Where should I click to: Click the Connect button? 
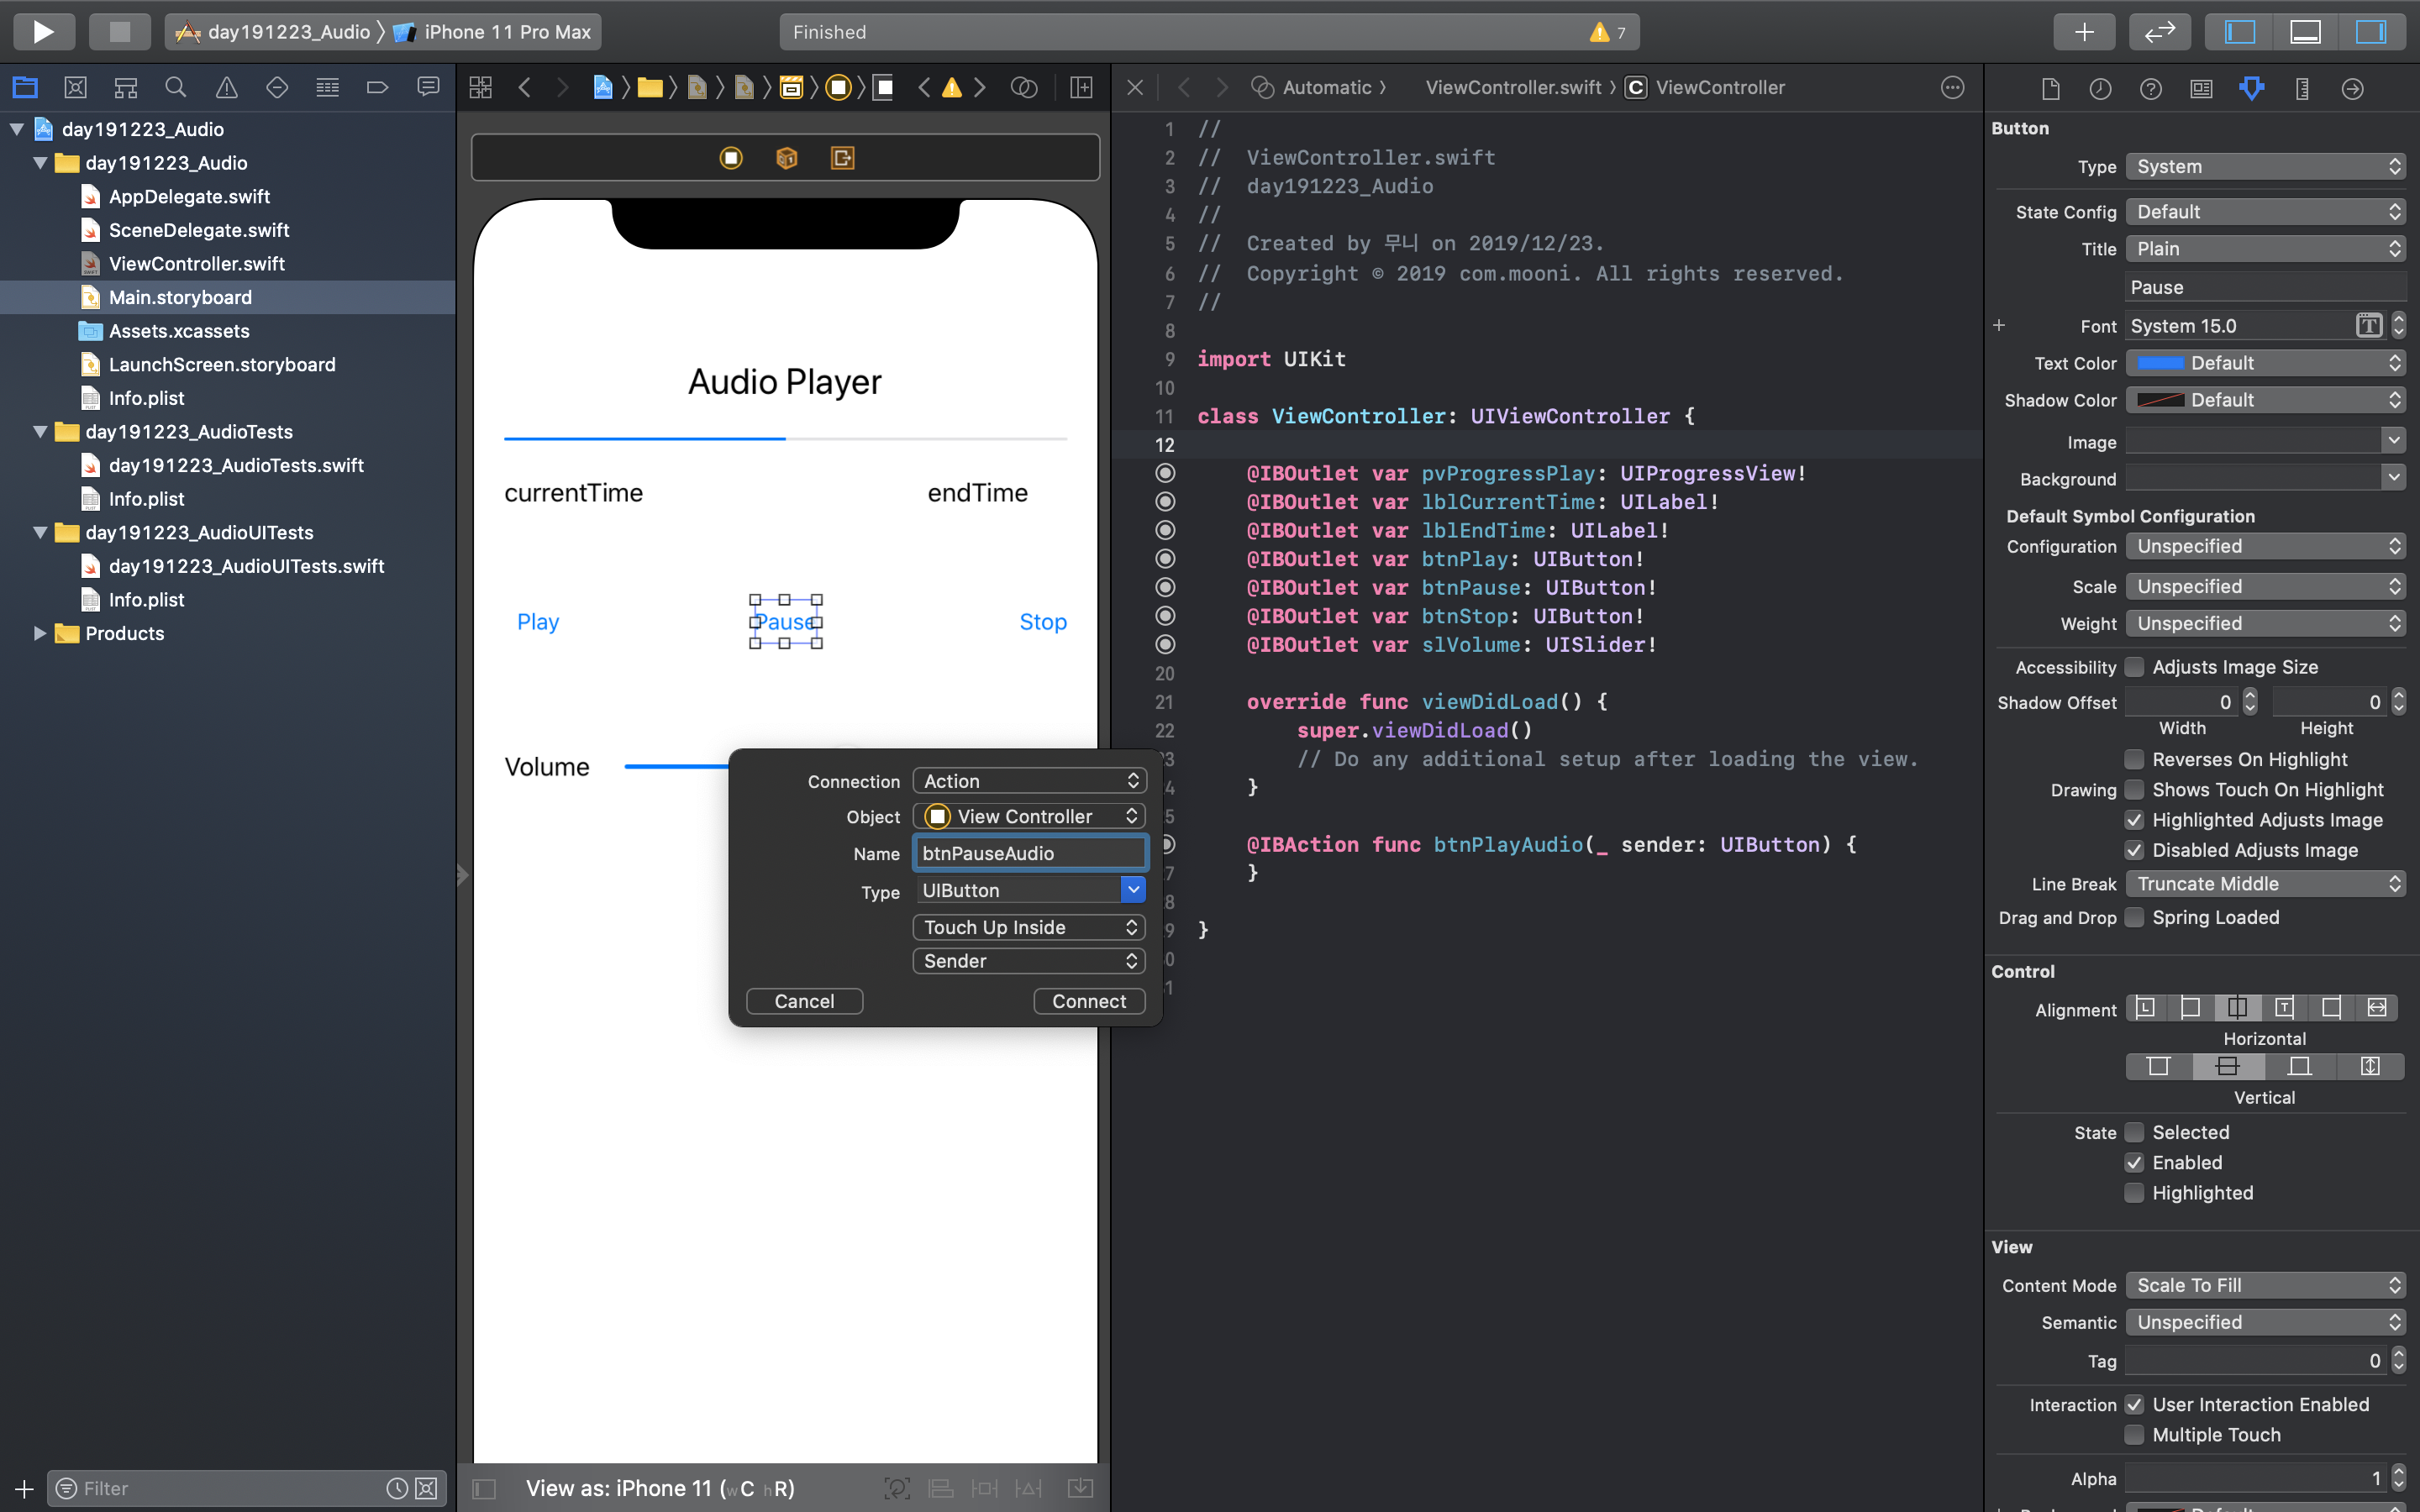1088,1001
